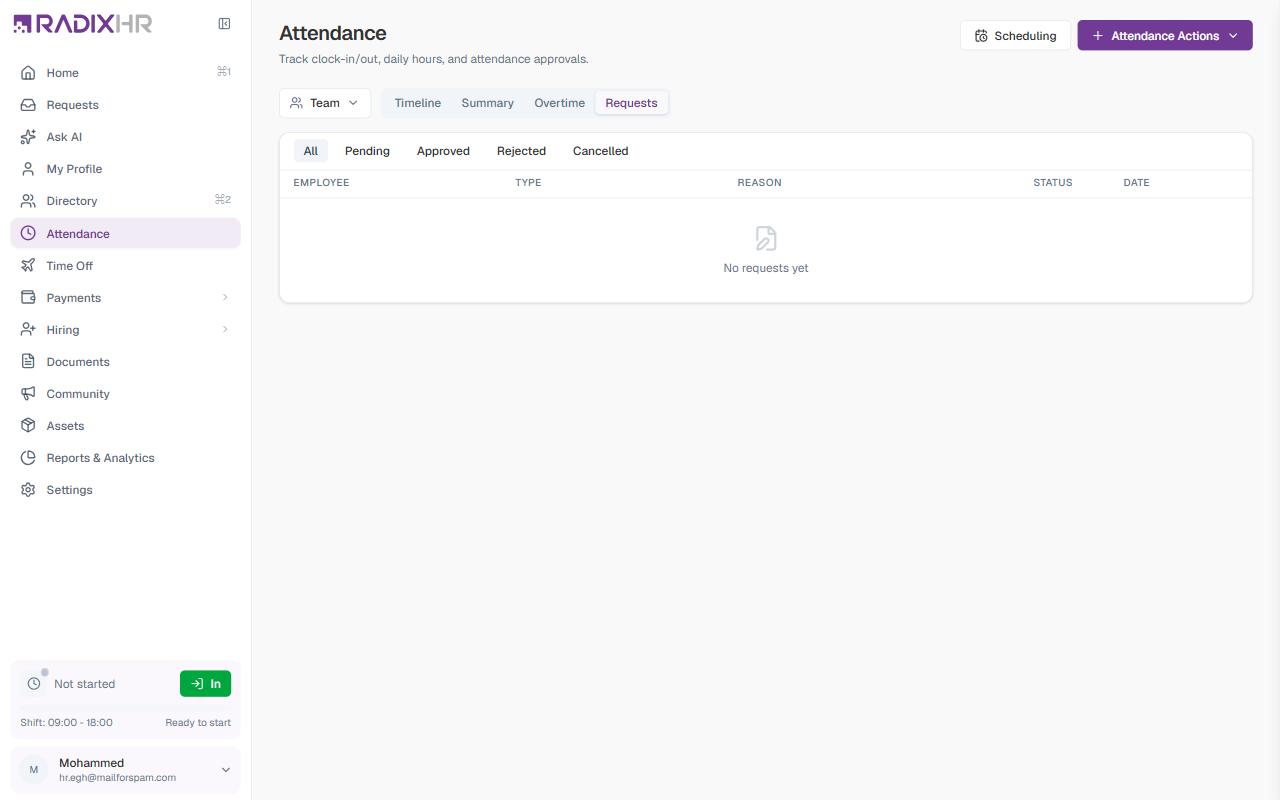Filter requests by Cancelled

(x=601, y=151)
